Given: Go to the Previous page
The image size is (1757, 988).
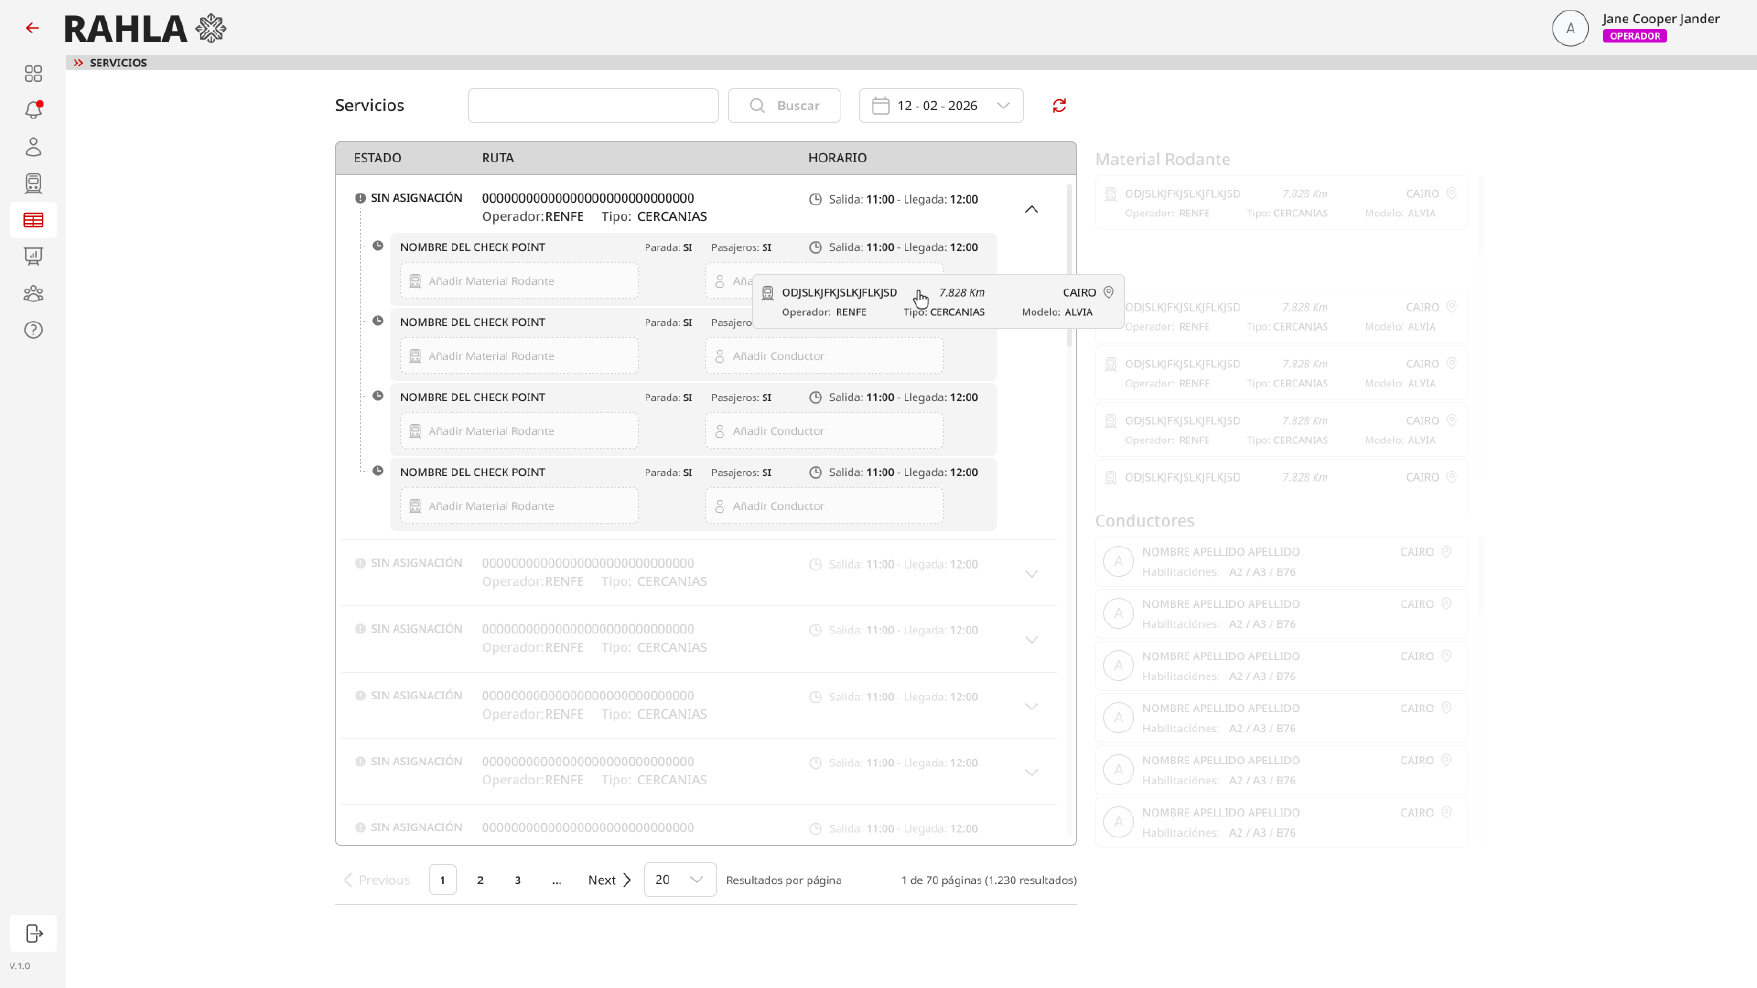Looking at the screenshot, I should (x=377, y=880).
